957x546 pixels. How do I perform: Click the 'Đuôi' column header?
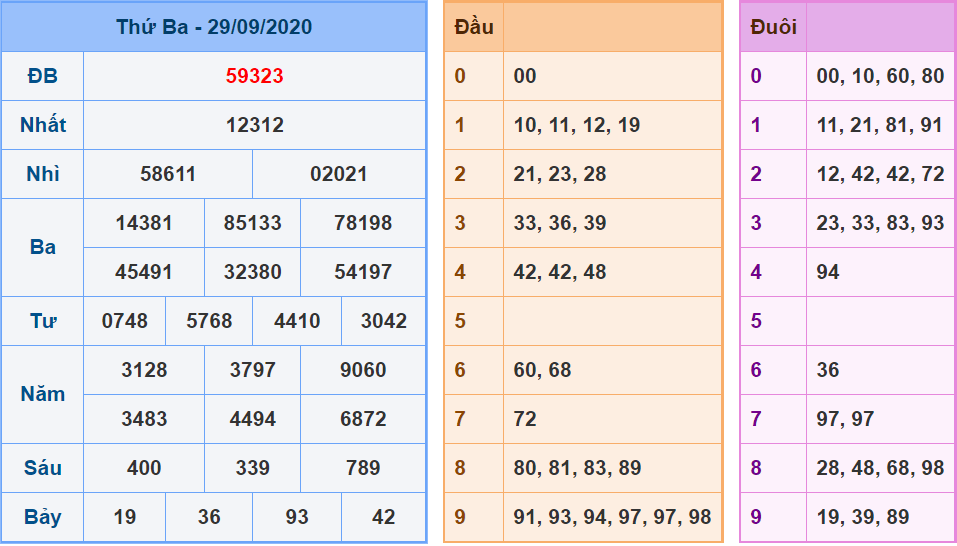tap(773, 27)
